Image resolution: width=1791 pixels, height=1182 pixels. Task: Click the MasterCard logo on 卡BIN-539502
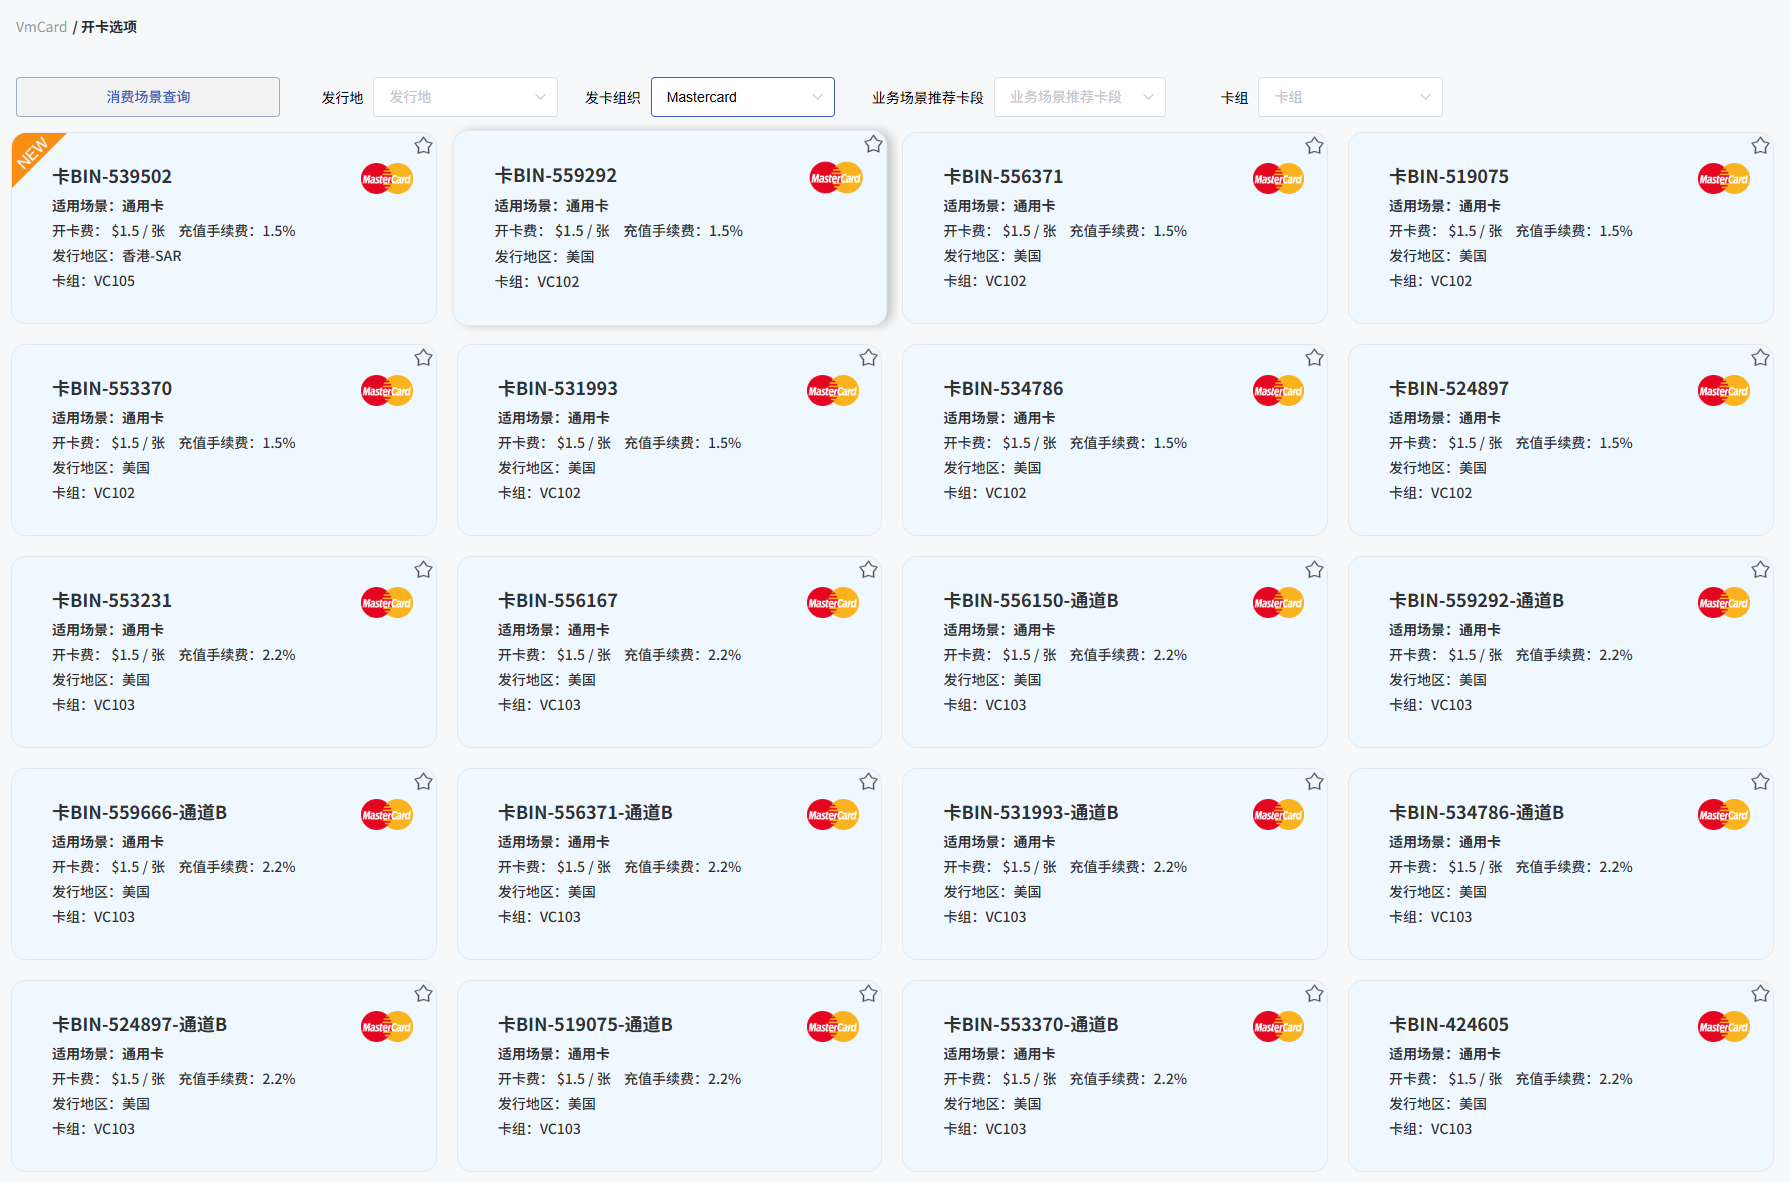(x=386, y=178)
